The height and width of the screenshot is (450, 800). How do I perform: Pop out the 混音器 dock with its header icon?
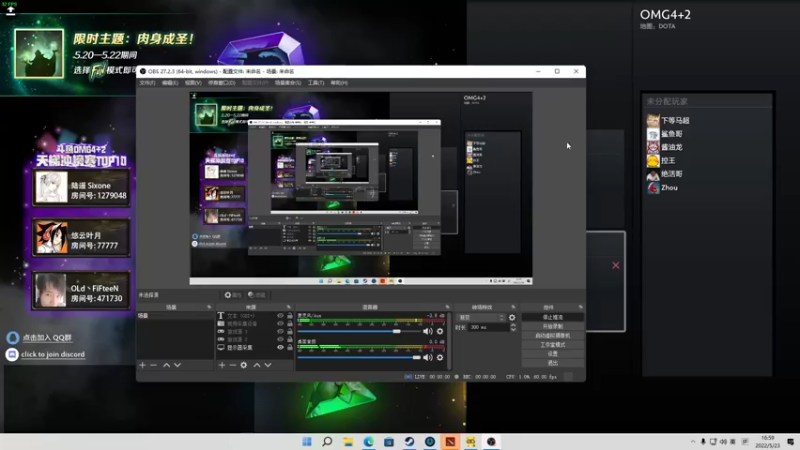[447, 307]
